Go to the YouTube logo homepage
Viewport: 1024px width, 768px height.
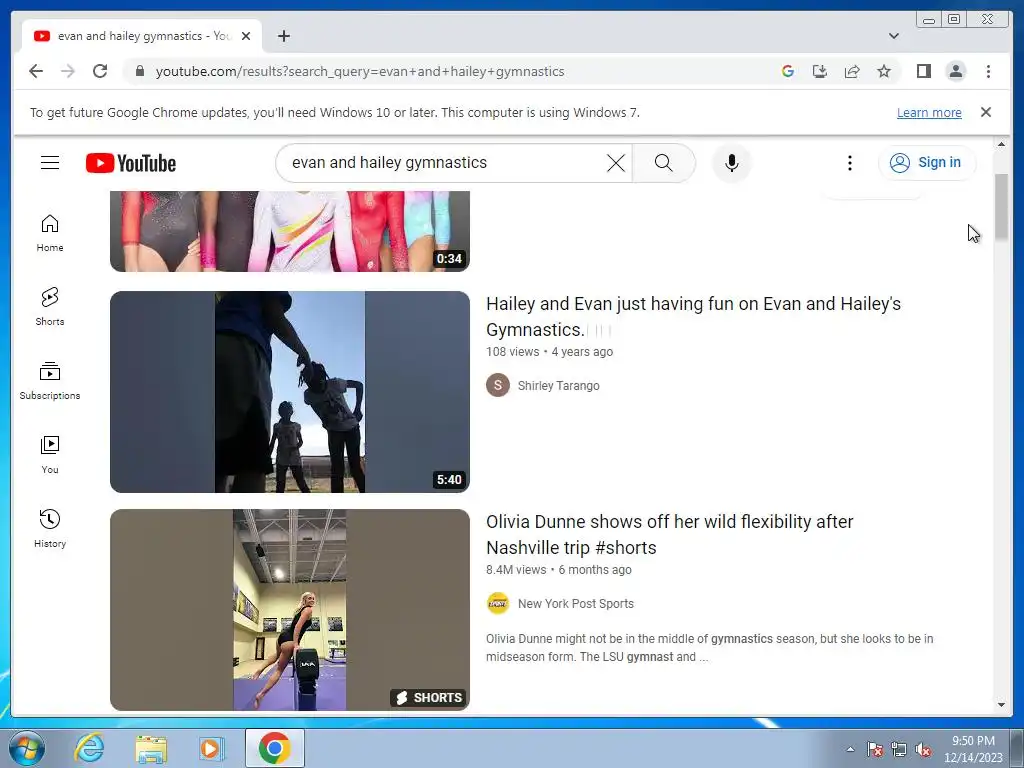pos(131,163)
